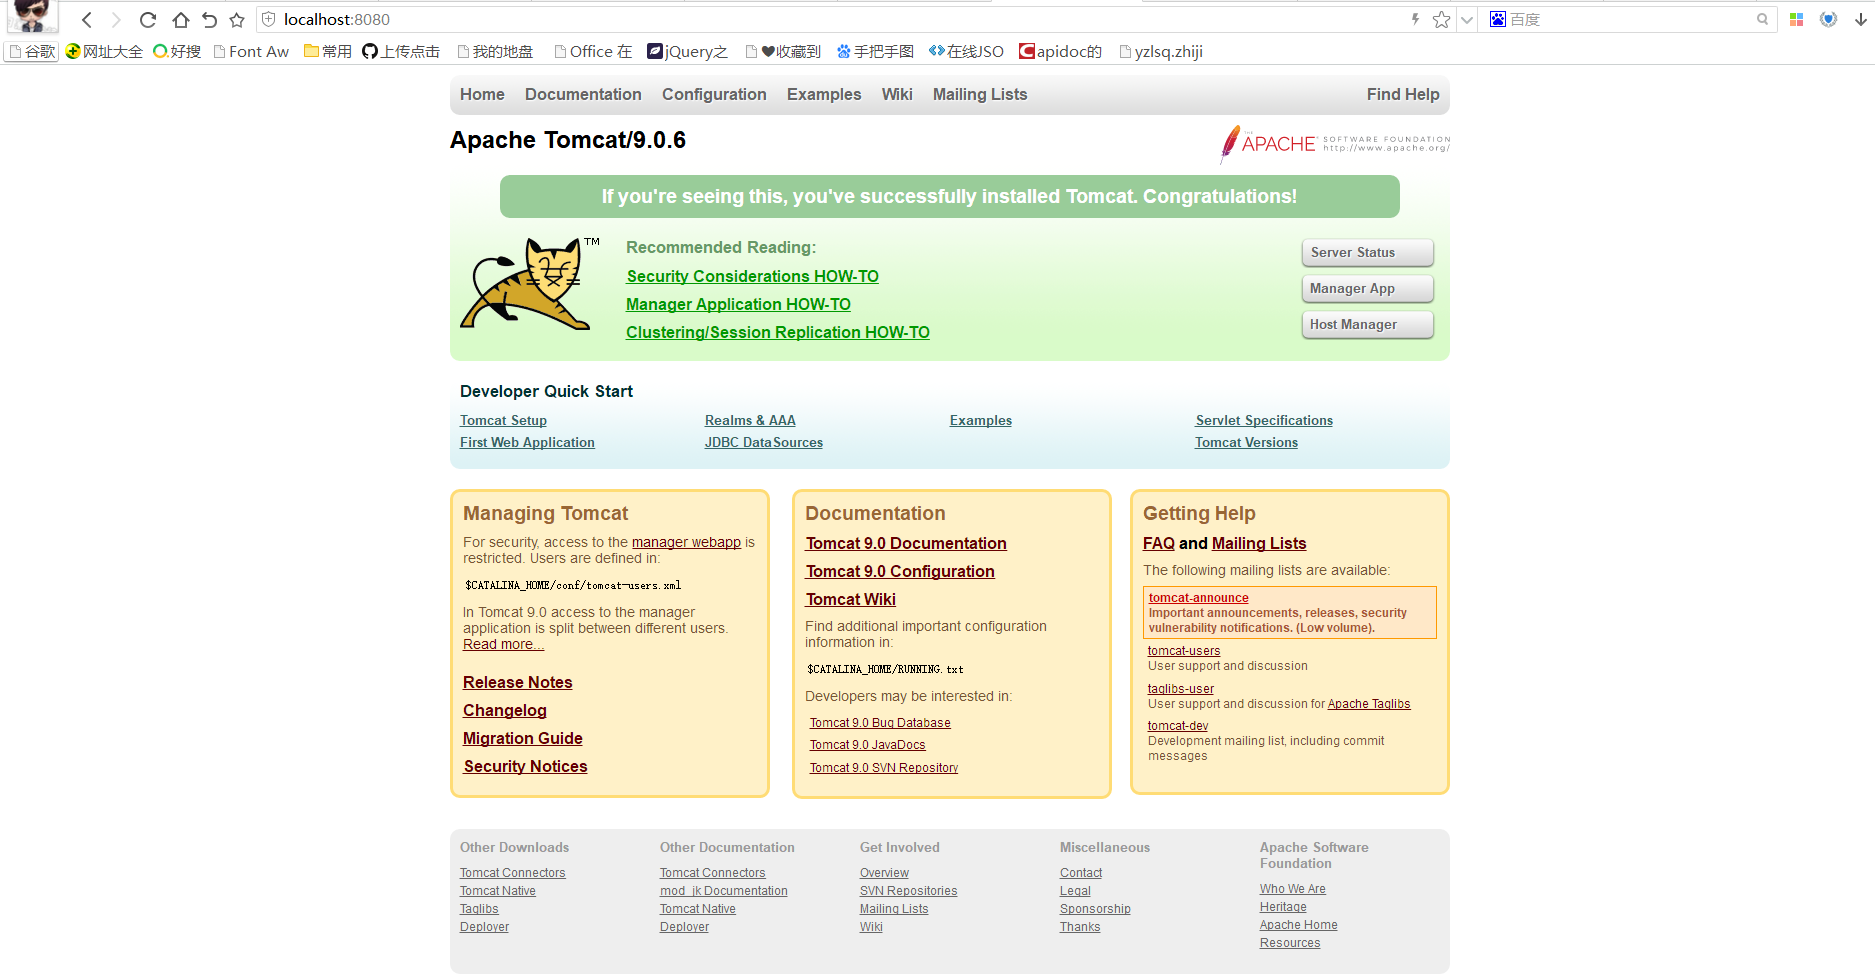The height and width of the screenshot is (976, 1875).
Task: Reload the page with the refresh icon
Action: 148,20
